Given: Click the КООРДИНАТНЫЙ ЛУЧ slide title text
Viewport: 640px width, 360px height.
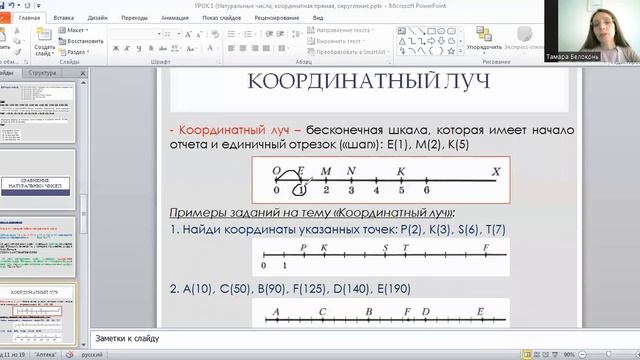Looking at the screenshot, I should [x=369, y=81].
